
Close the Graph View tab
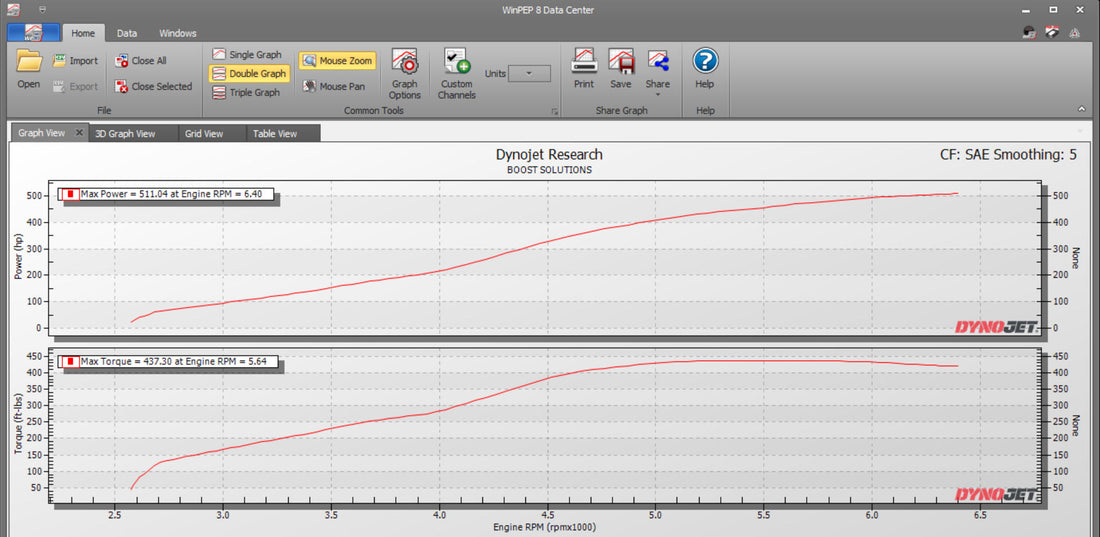click(80, 133)
